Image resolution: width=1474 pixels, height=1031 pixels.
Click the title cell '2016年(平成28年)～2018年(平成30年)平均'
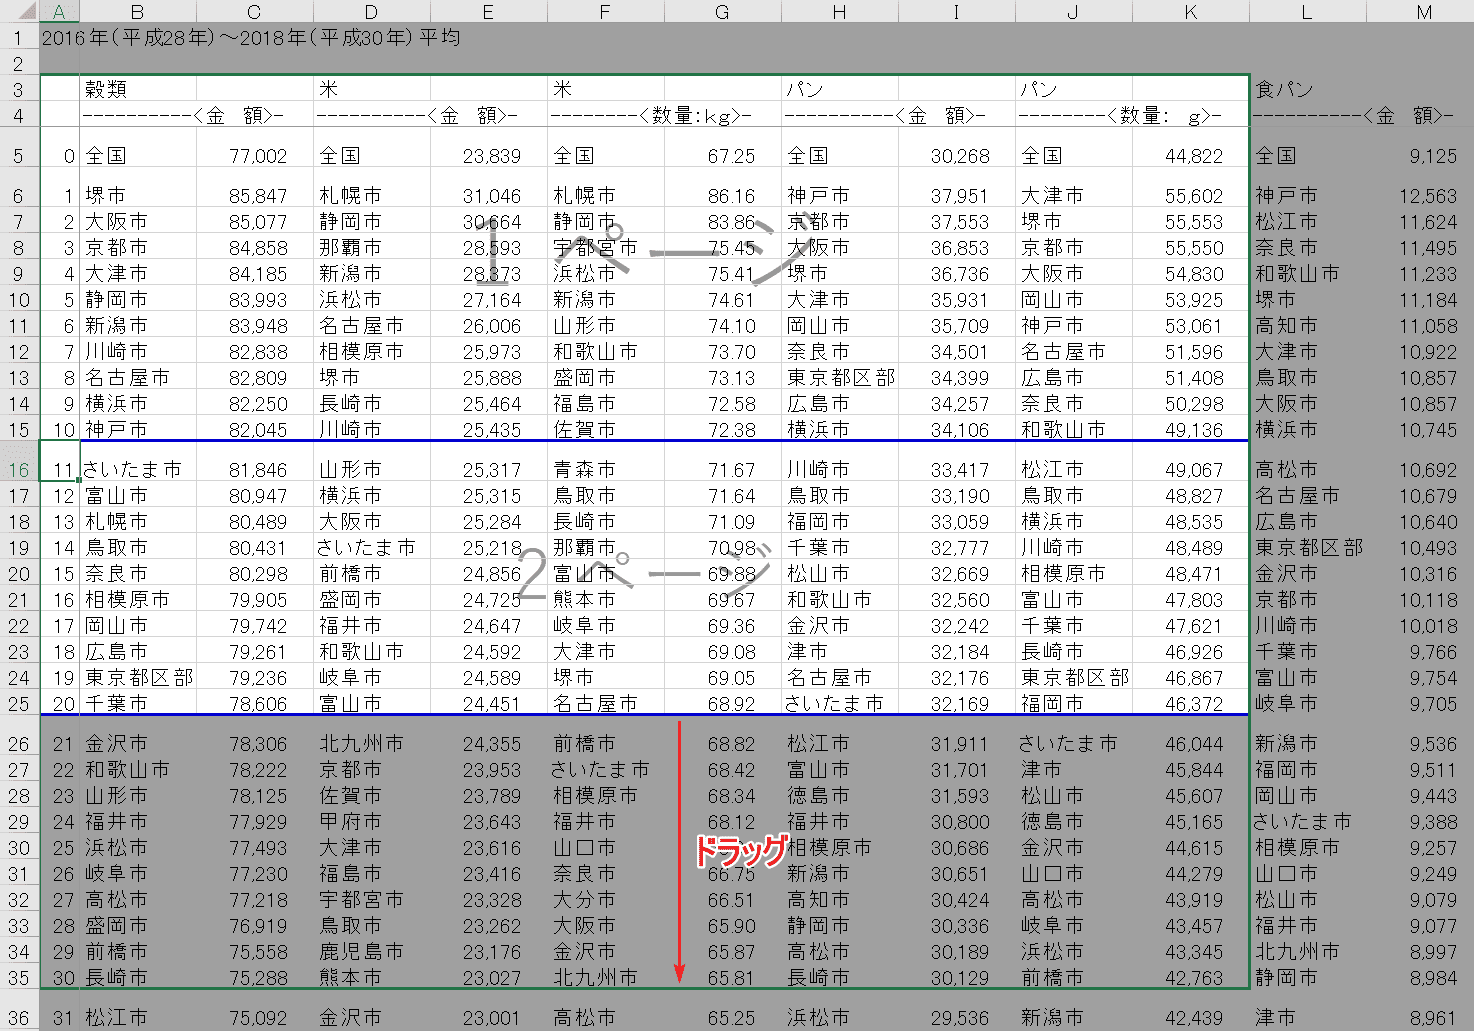pyautogui.click(x=251, y=38)
